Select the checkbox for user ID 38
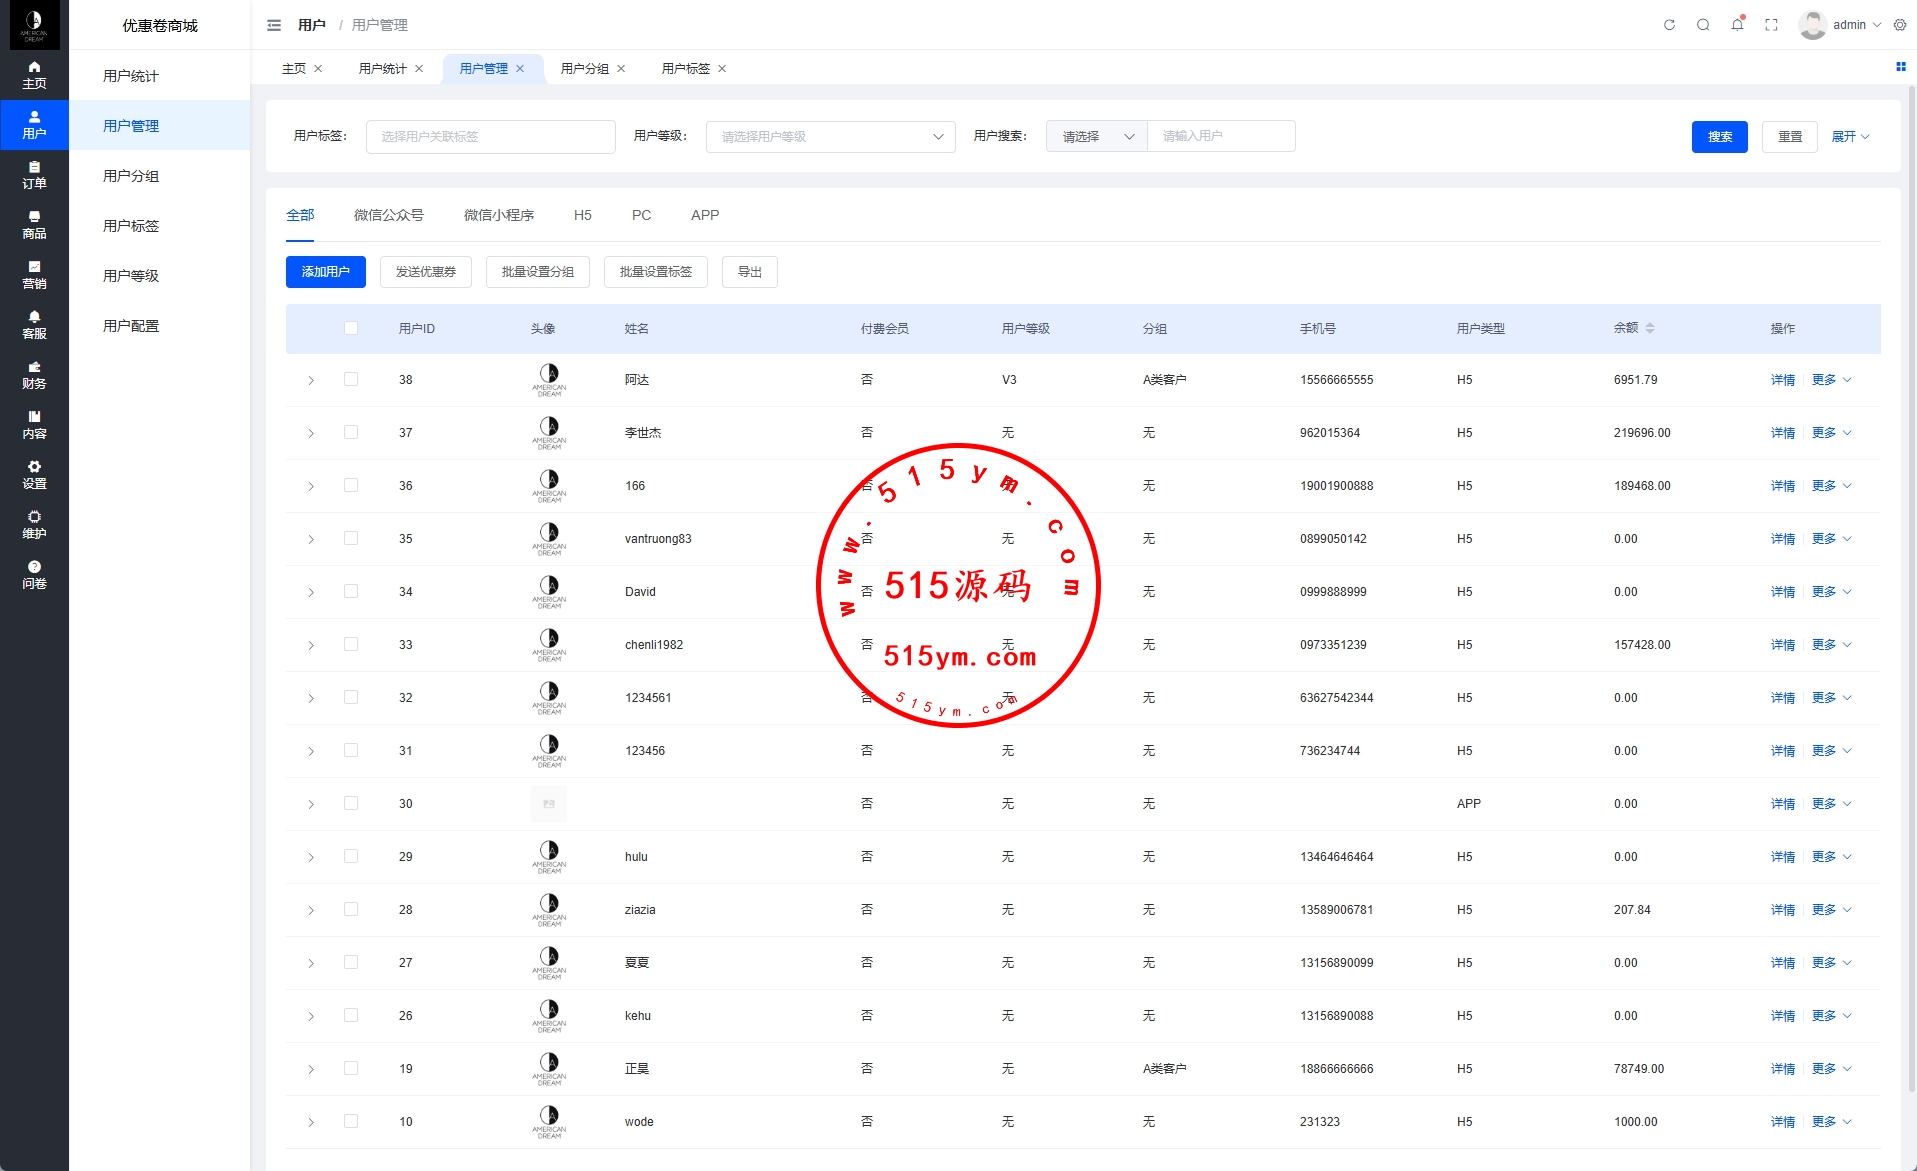1917x1171 pixels. pos(351,380)
